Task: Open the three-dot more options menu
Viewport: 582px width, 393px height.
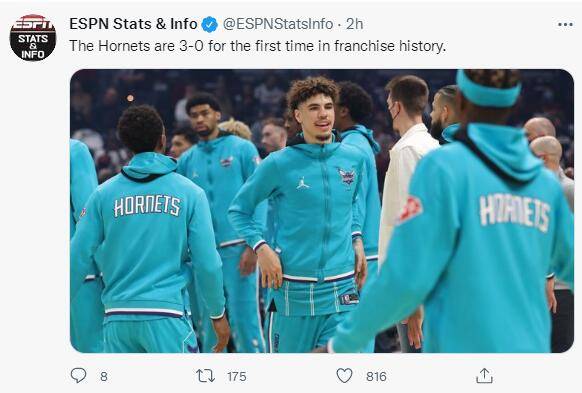Action: tap(565, 24)
